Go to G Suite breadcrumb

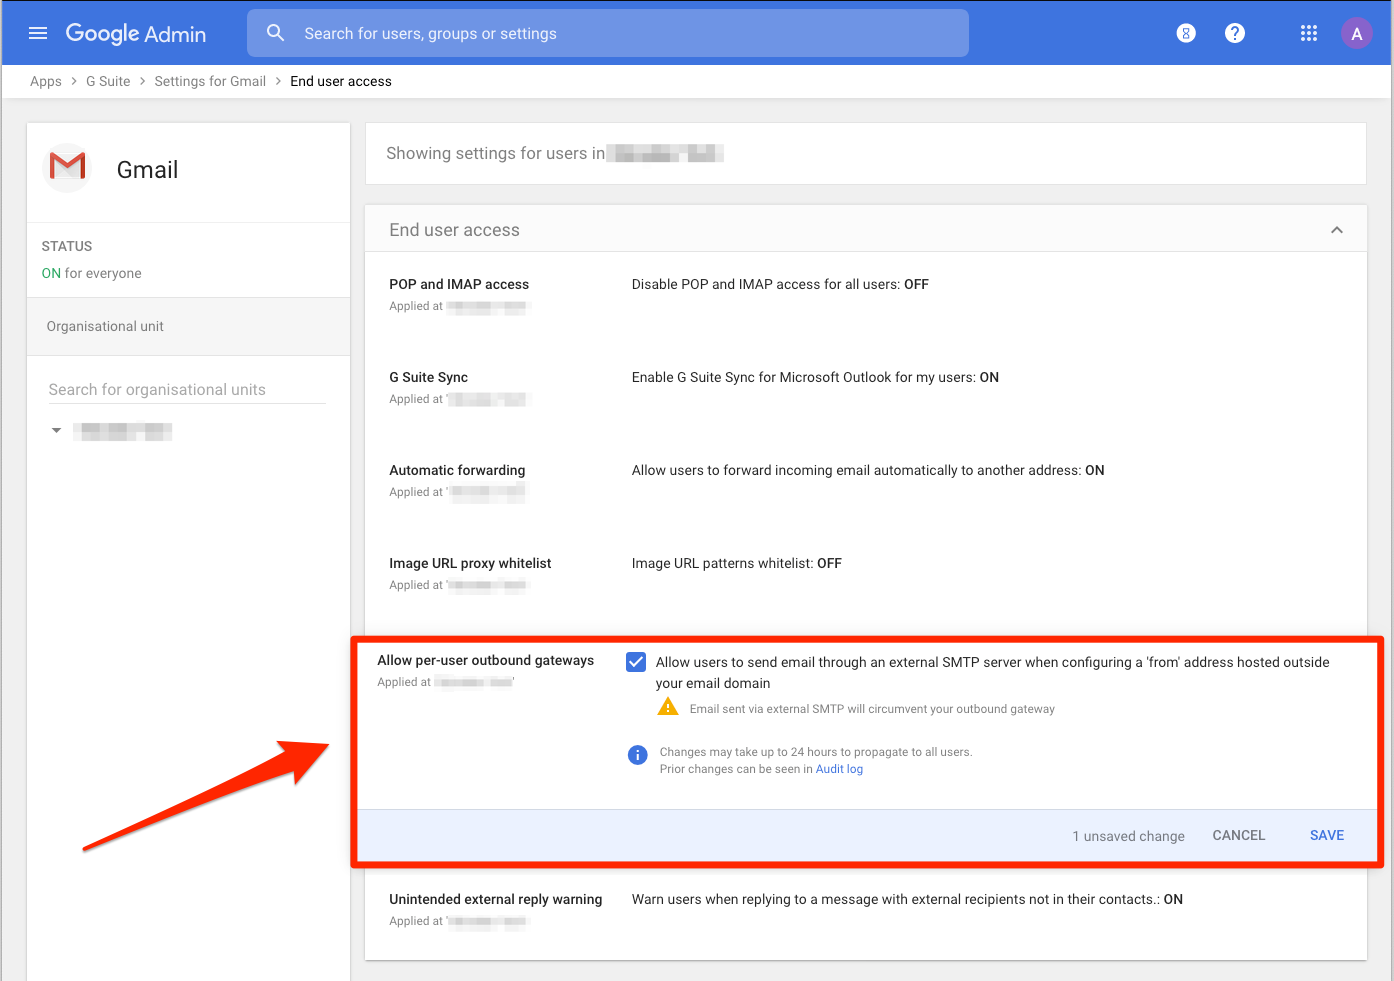(x=108, y=82)
